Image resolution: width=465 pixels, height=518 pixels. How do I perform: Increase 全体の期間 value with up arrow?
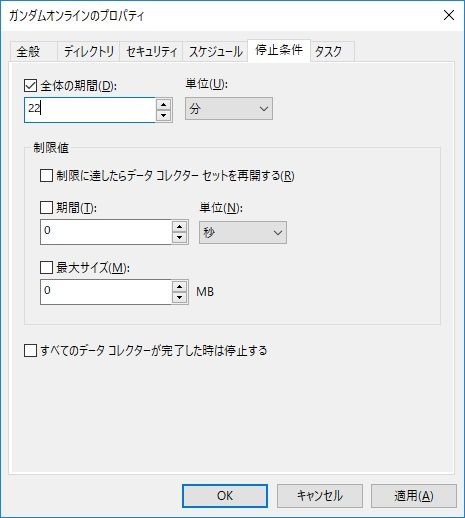tap(163, 105)
